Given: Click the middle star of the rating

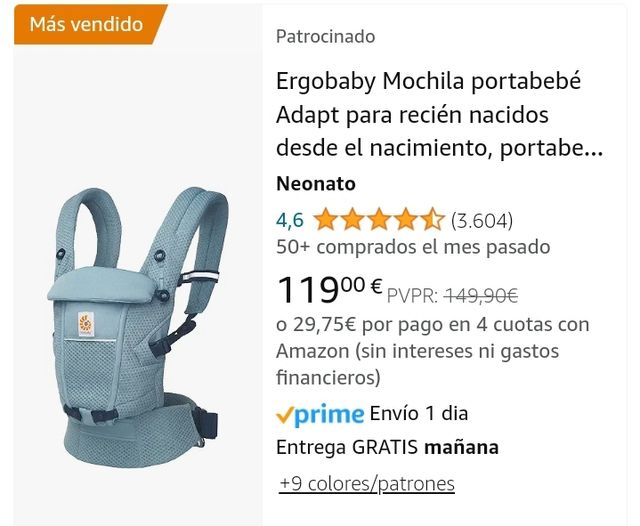Looking at the screenshot, I should (379, 220).
